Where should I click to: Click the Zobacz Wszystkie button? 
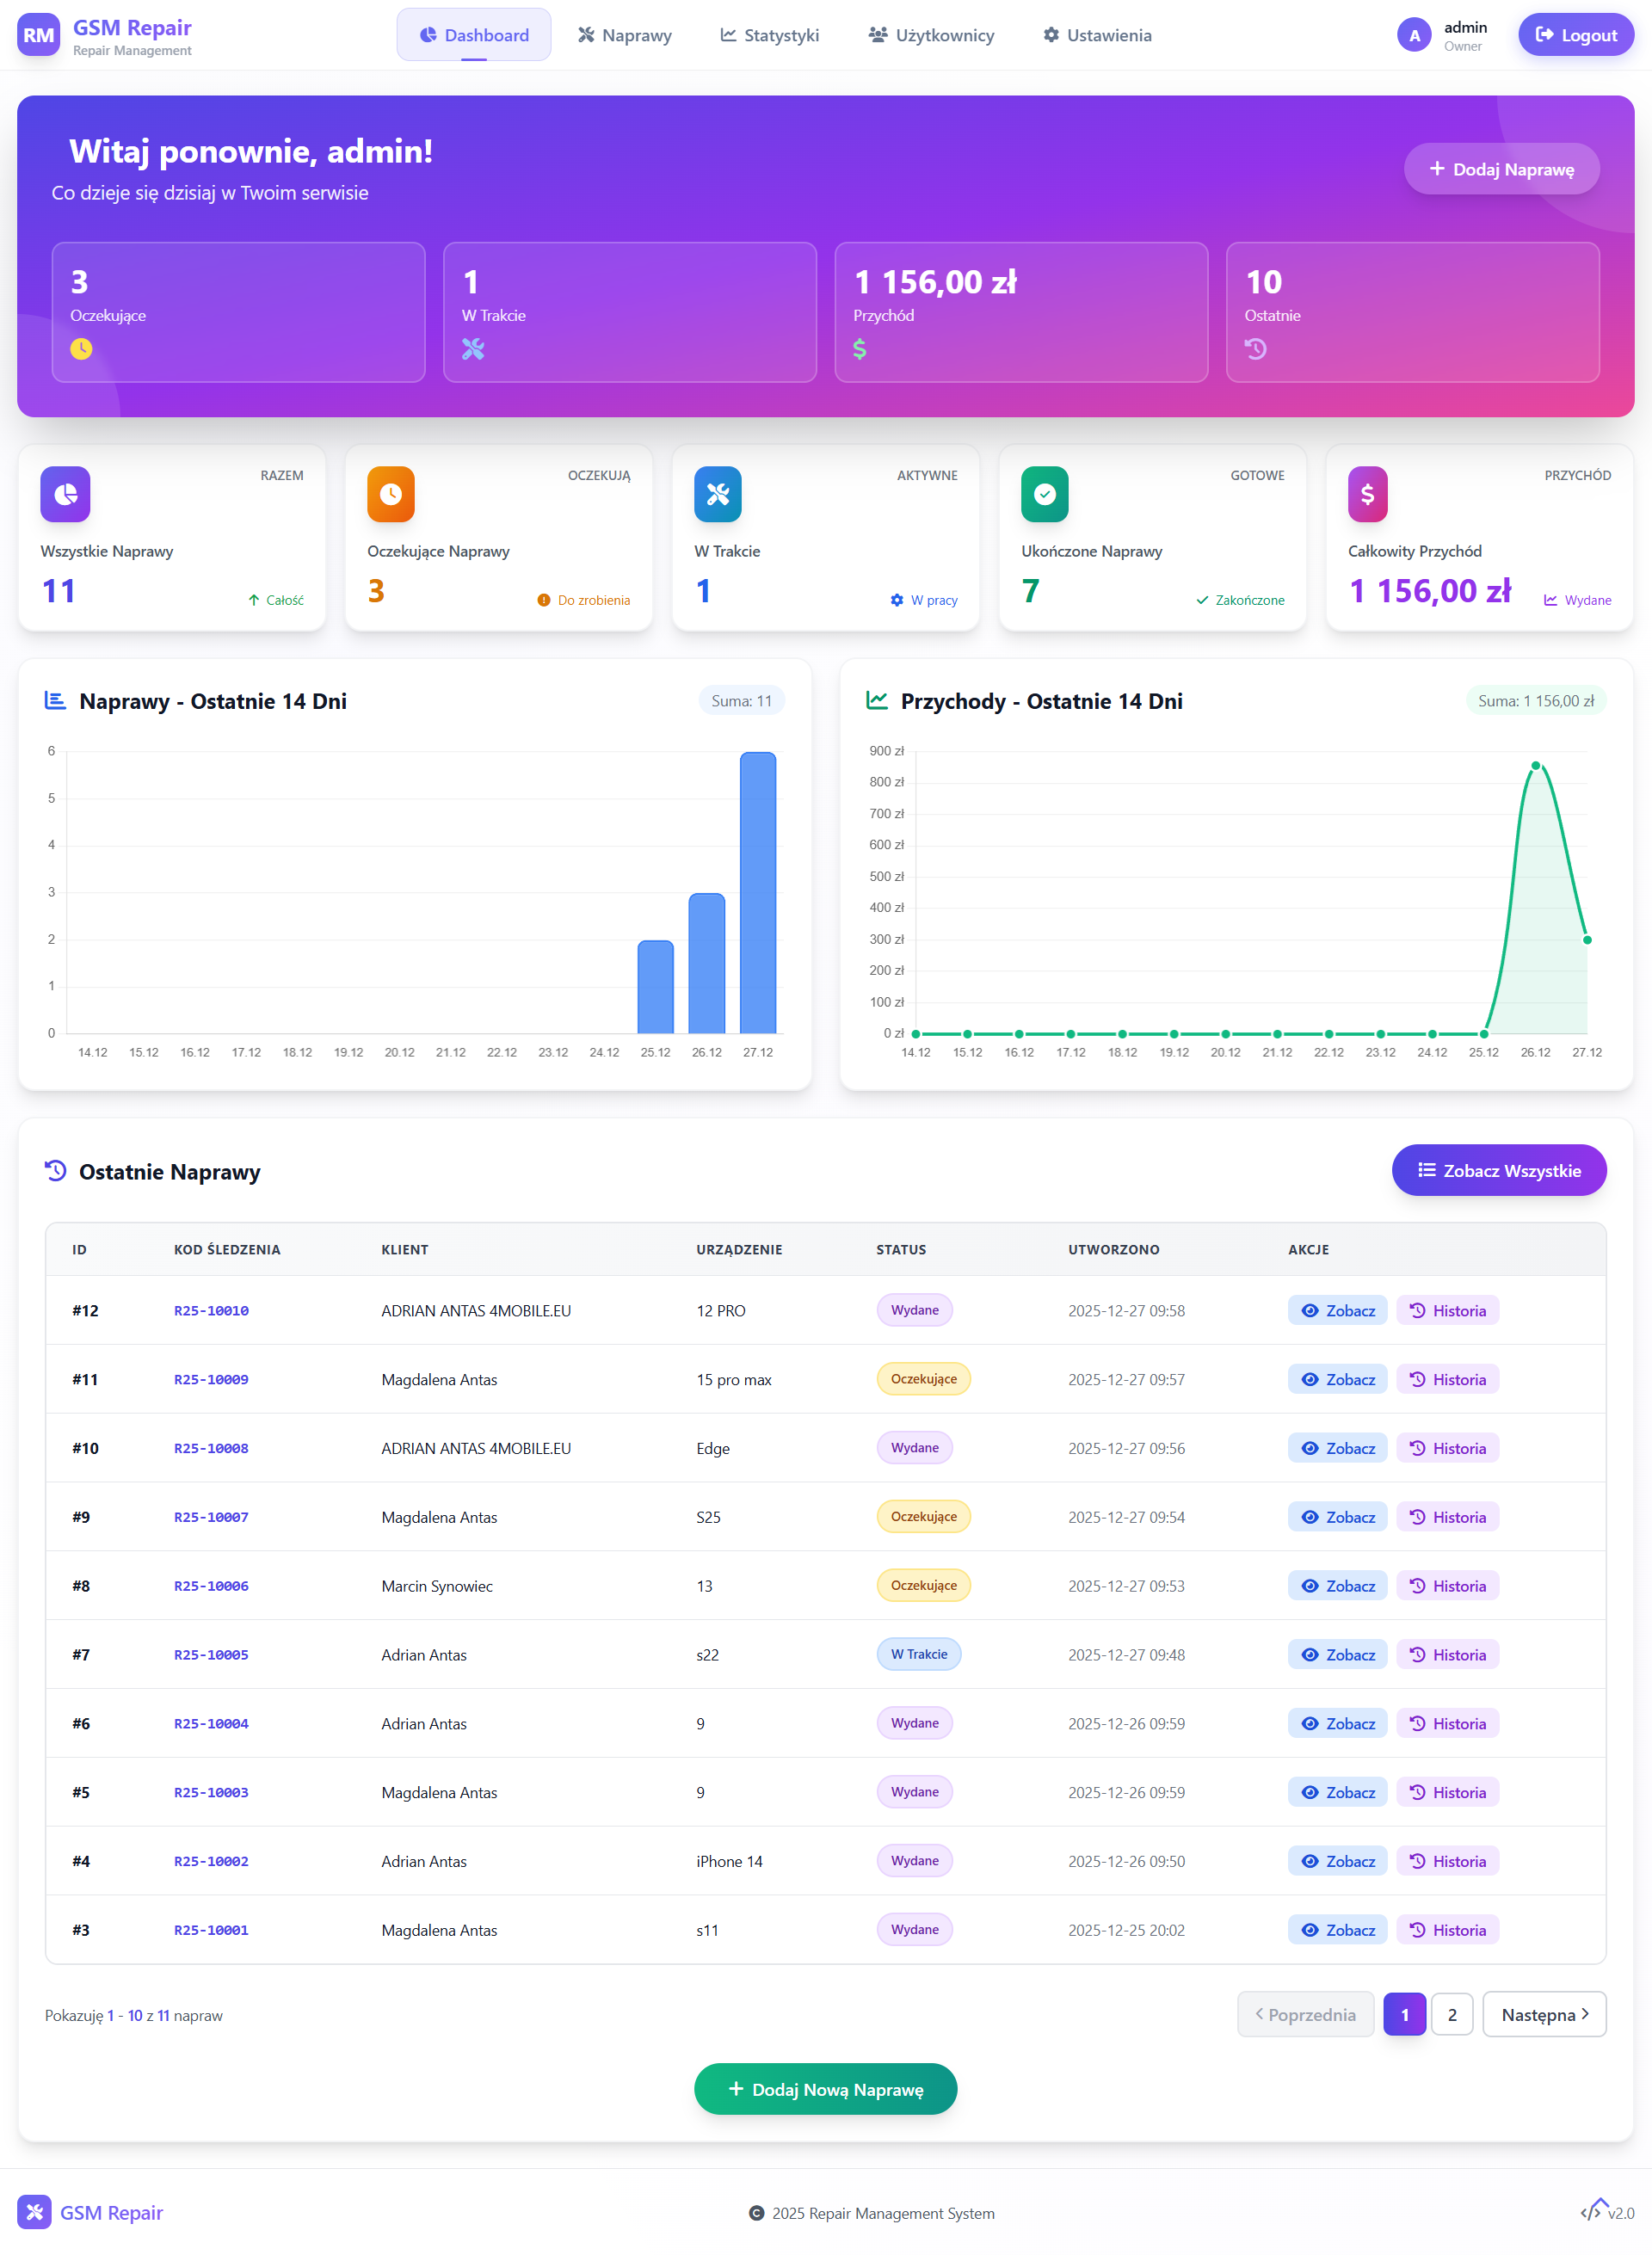[1499, 1170]
